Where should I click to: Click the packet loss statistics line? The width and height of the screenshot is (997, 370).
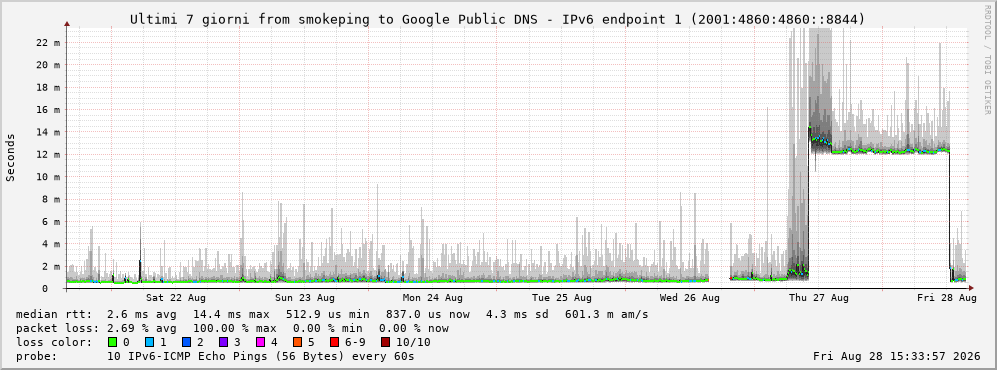232,328
